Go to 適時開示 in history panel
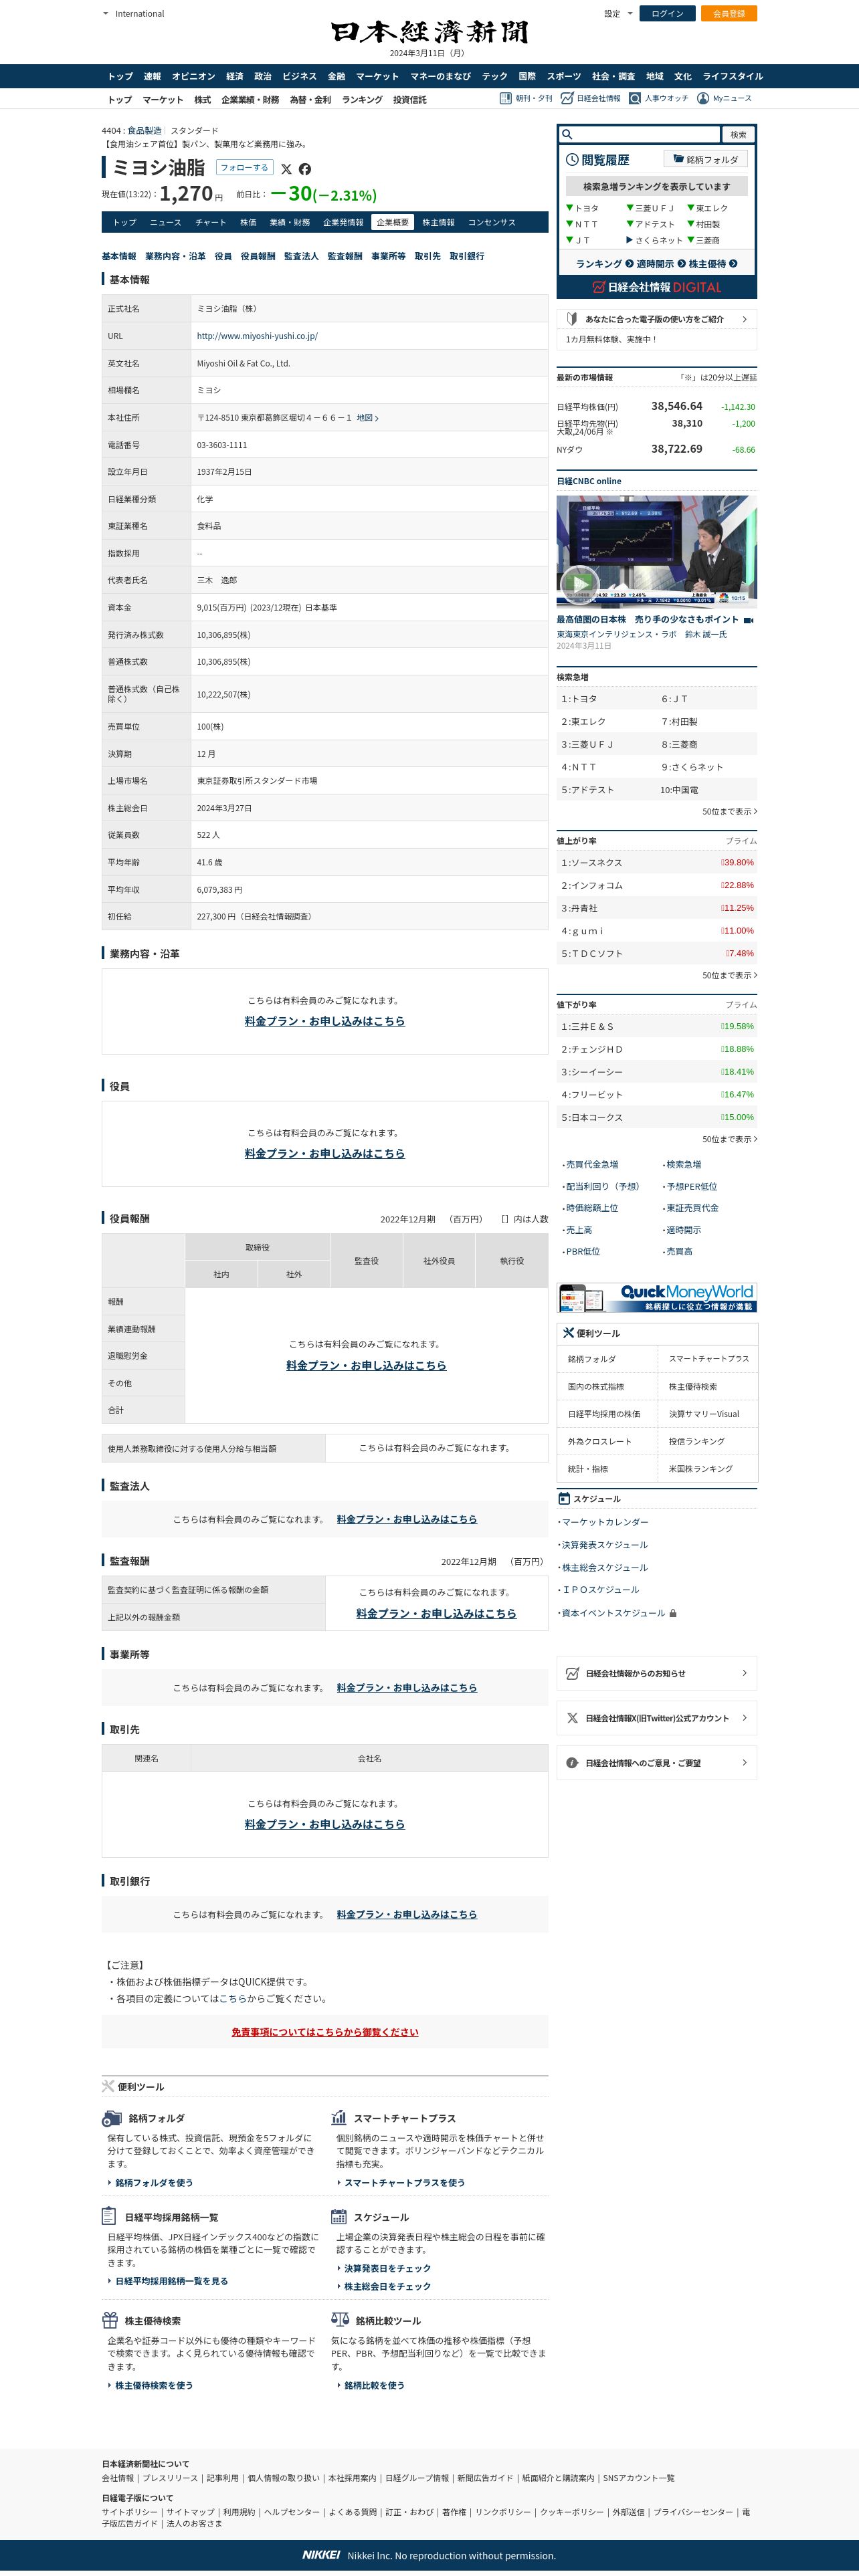Screen dimensions: 859x2576 click(x=660, y=264)
